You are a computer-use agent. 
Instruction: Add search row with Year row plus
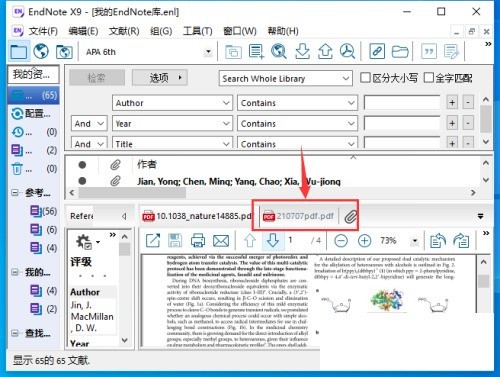pos(452,123)
